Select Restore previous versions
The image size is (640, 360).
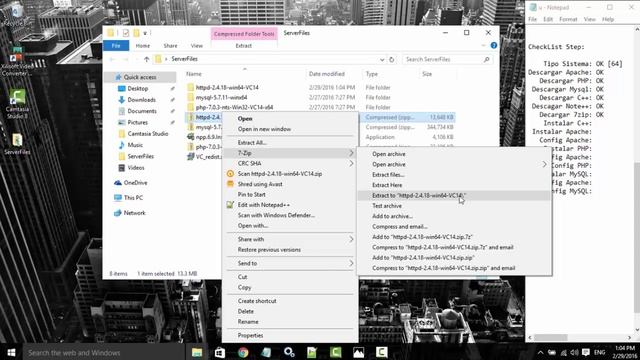pos(269,250)
